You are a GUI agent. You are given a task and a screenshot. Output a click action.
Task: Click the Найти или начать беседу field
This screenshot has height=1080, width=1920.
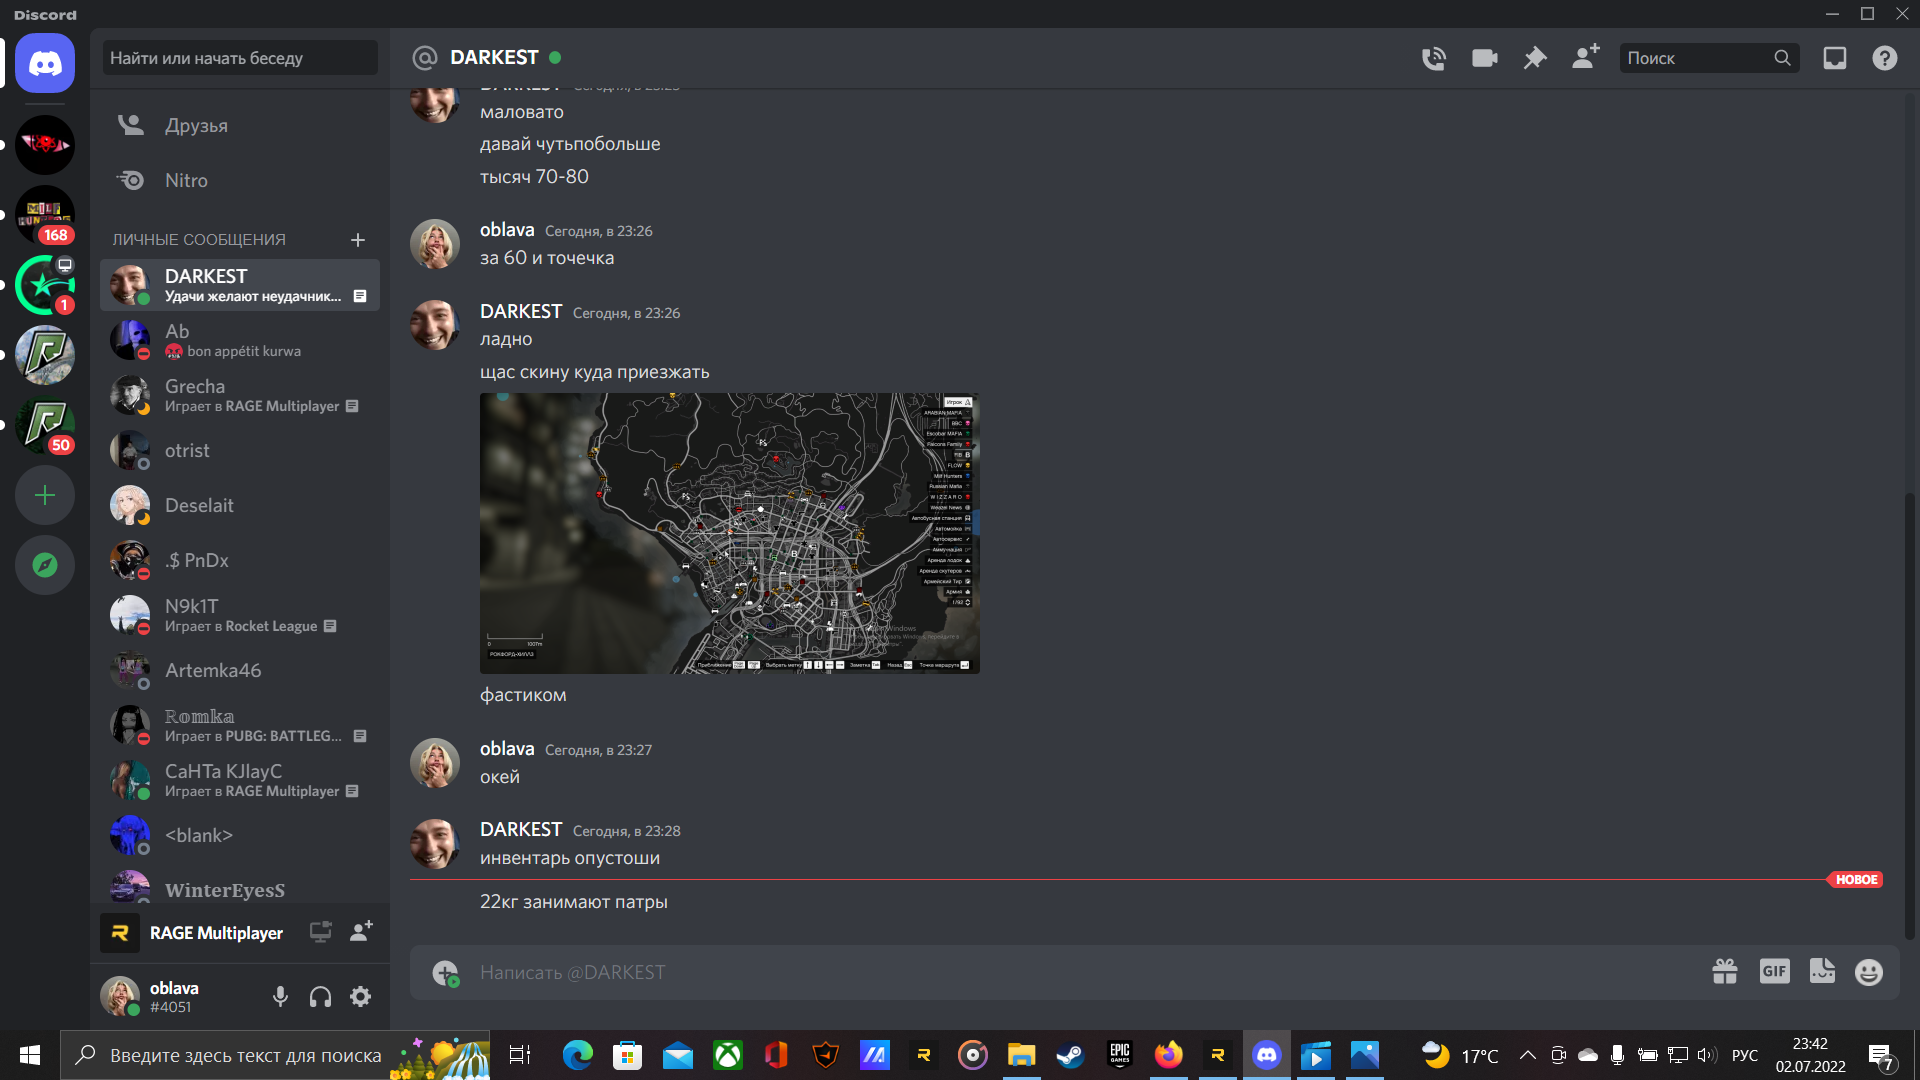click(240, 58)
